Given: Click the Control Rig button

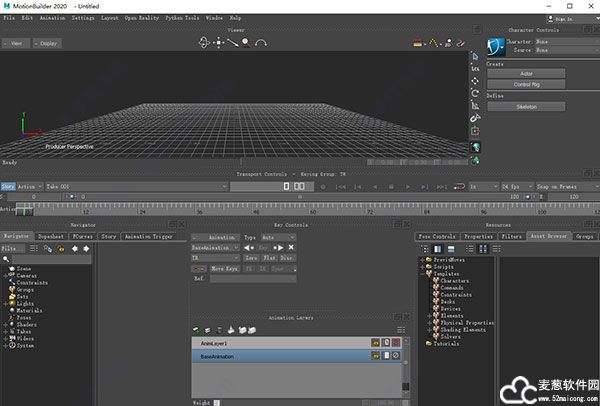Looking at the screenshot, I should pos(526,83).
